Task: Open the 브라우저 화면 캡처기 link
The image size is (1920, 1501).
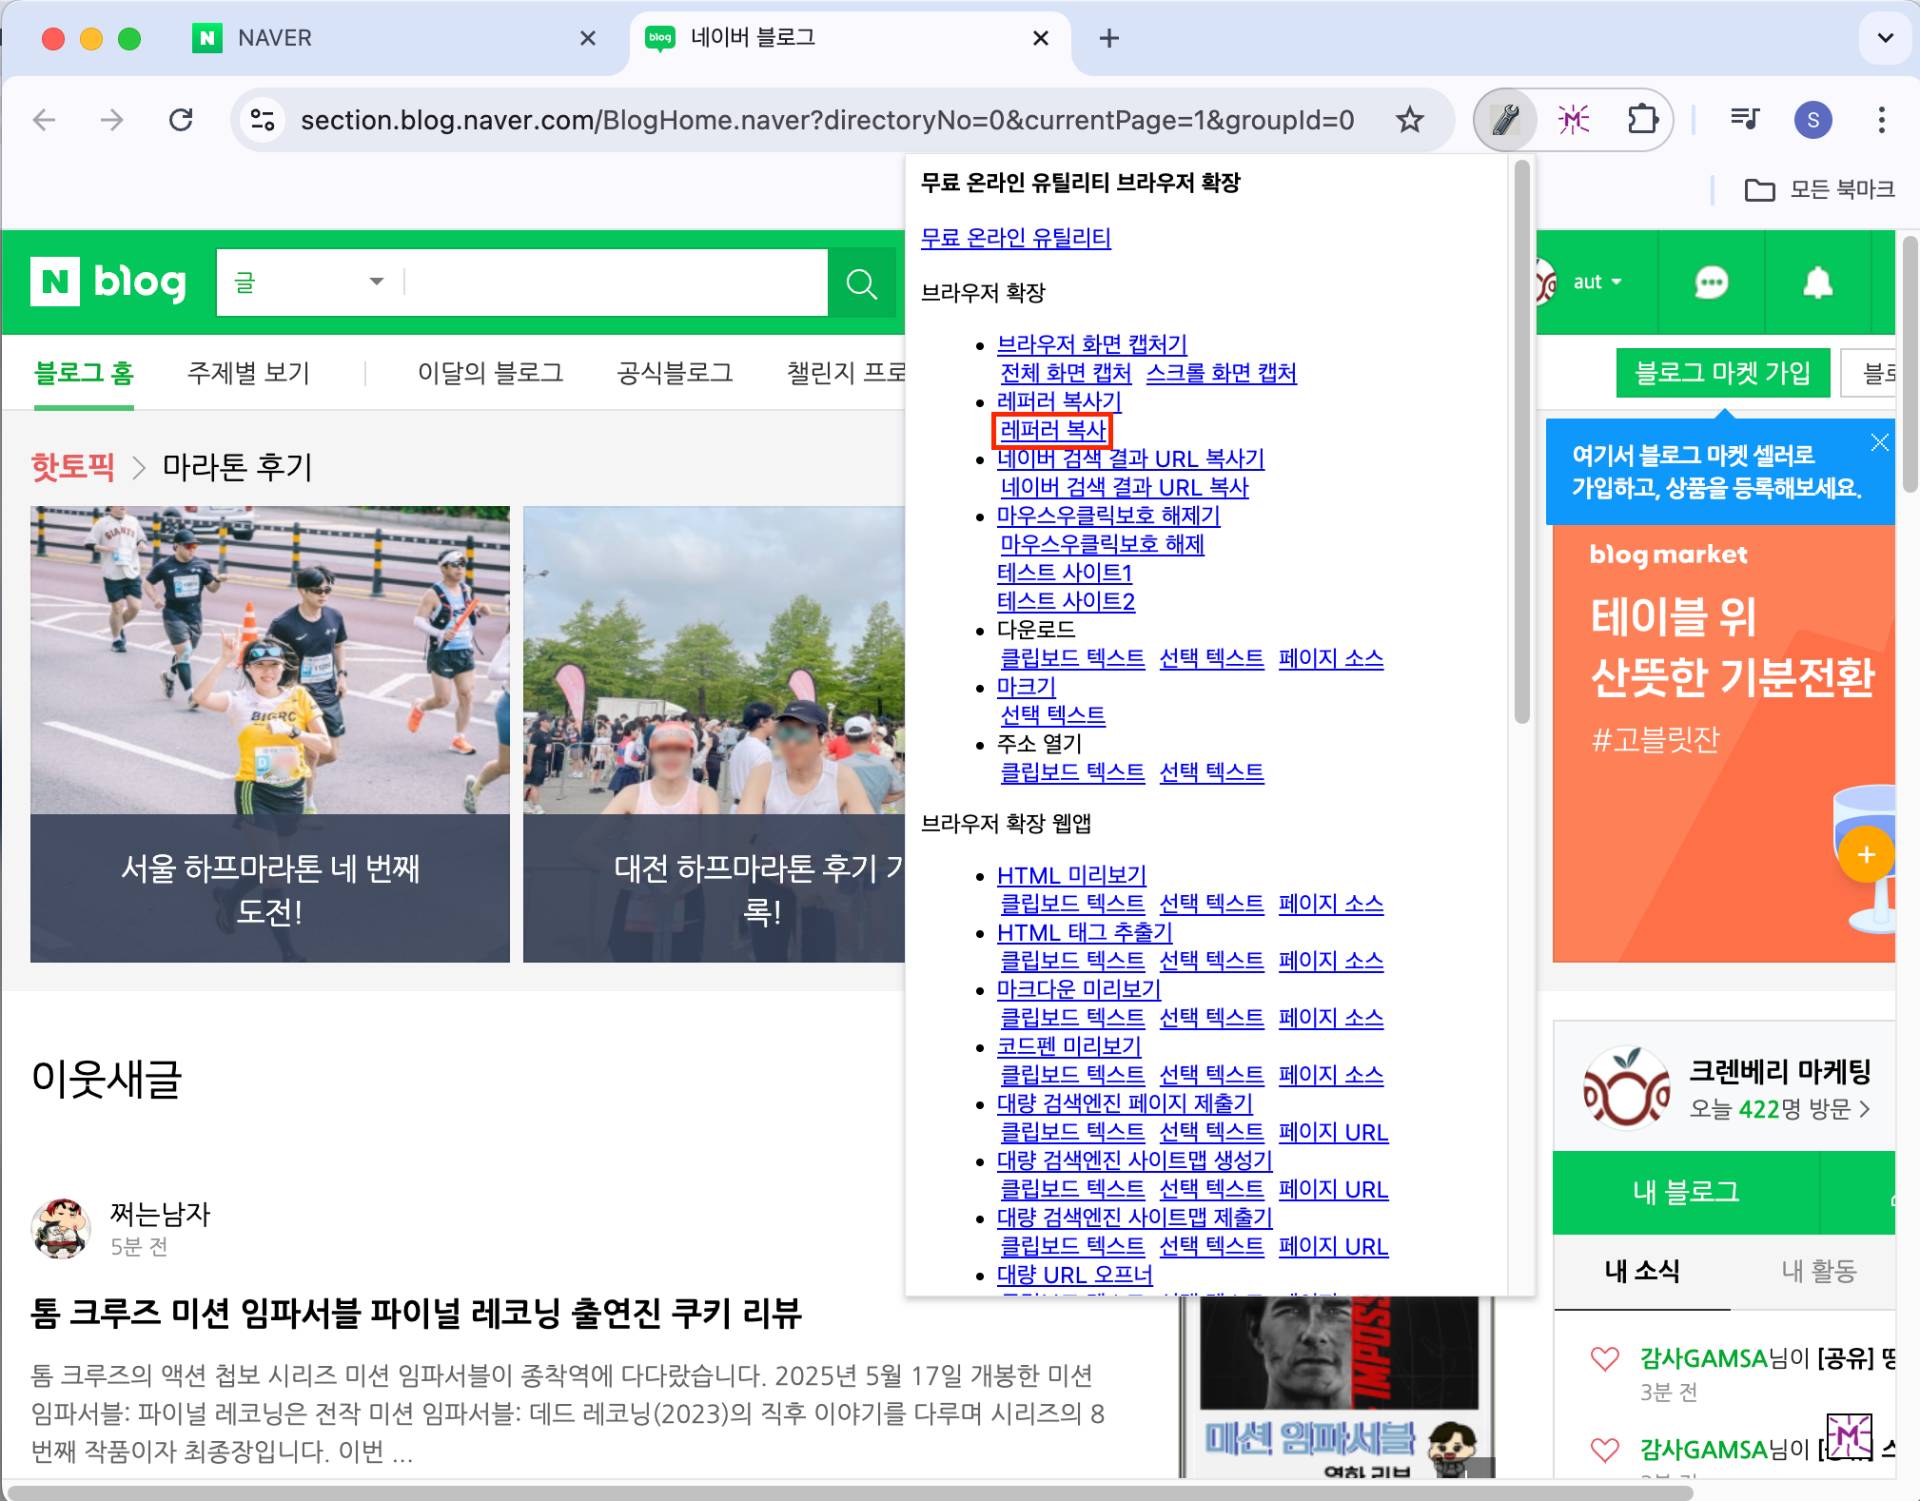Action: pyautogui.click(x=1092, y=344)
